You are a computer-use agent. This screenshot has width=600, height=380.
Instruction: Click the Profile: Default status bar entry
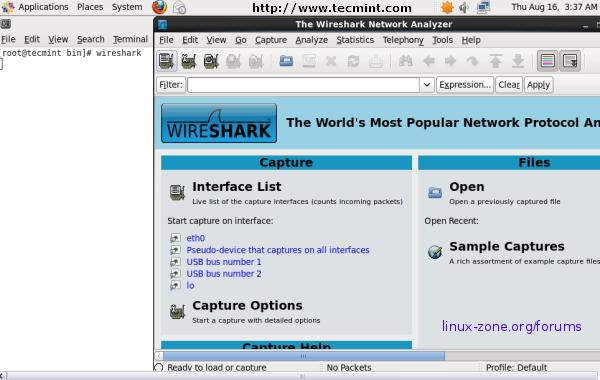point(516,367)
